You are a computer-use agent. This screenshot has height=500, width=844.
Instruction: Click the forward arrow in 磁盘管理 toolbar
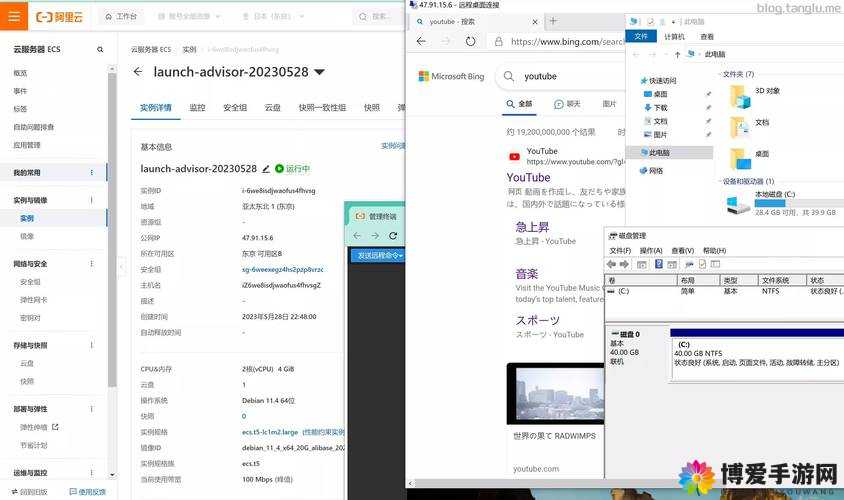tap(624, 264)
